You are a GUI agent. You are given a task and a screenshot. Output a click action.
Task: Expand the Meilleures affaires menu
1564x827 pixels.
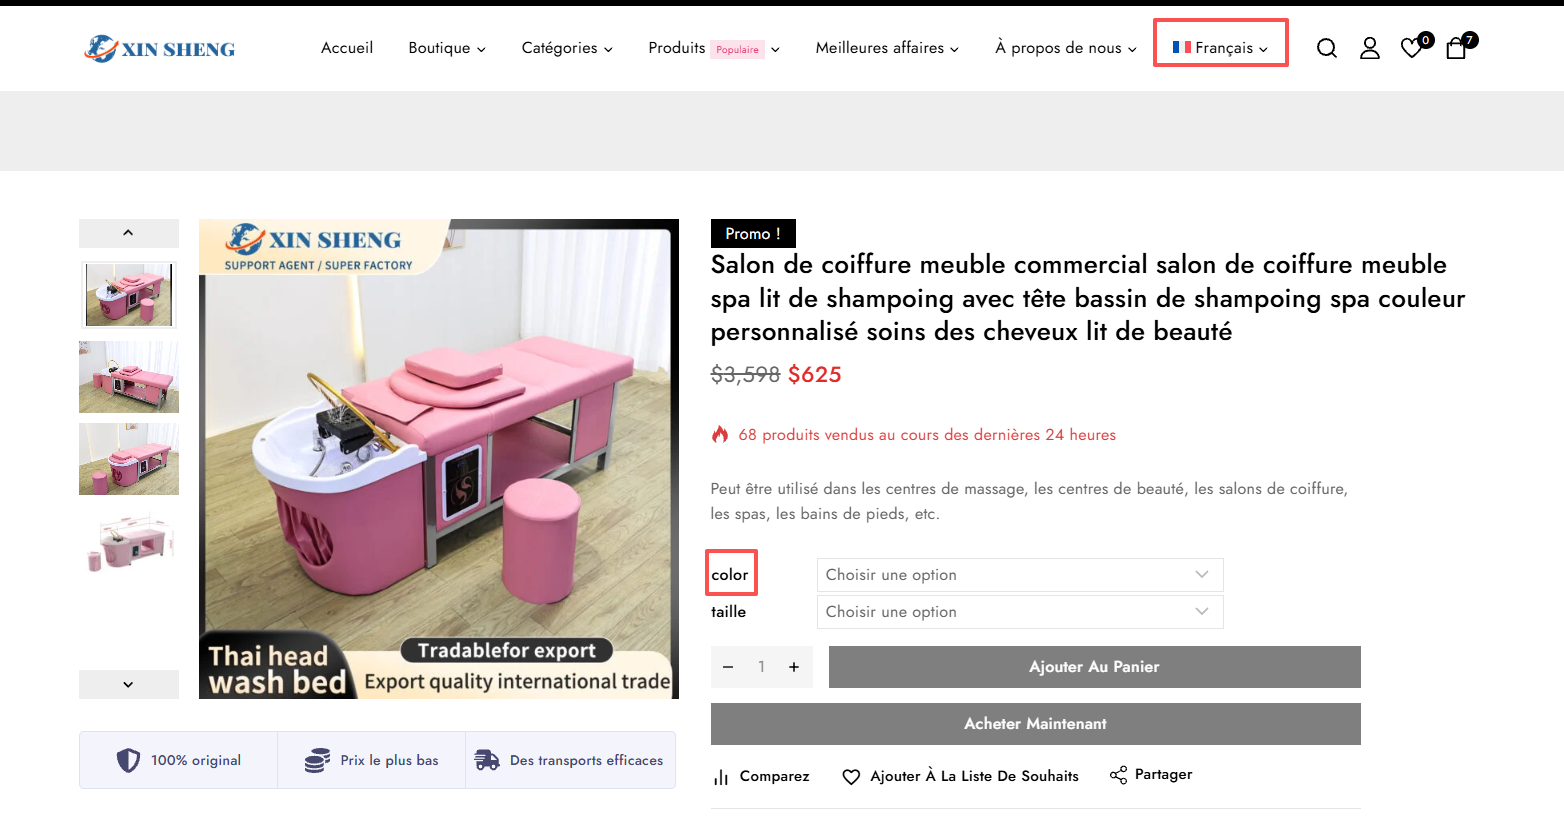coord(887,48)
